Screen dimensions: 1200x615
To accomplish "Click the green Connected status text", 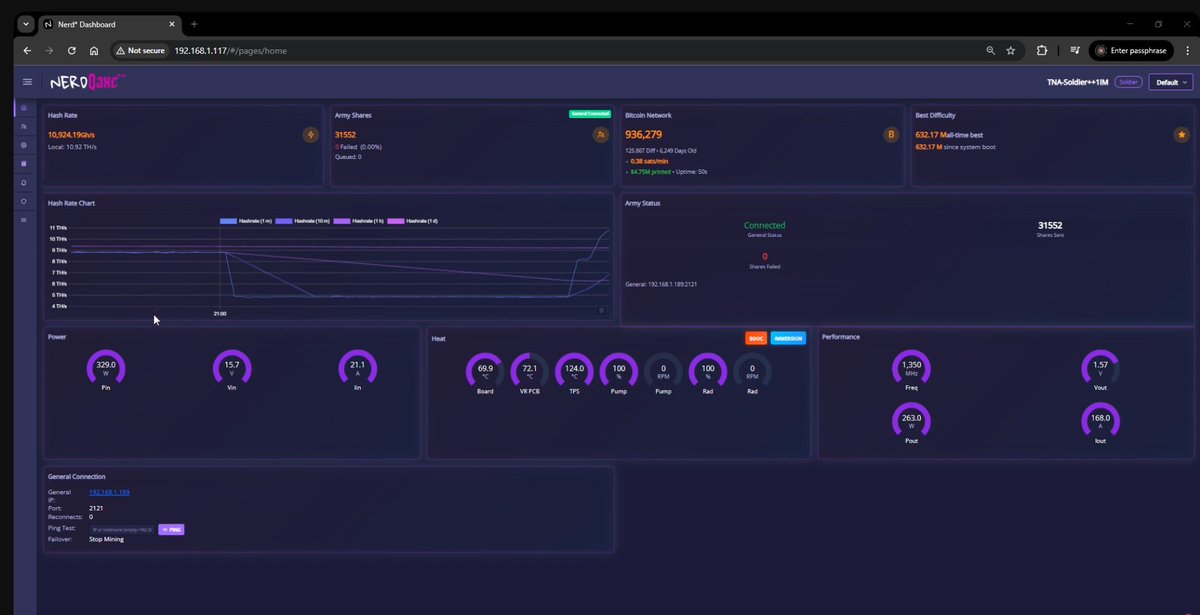I will [x=764, y=226].
